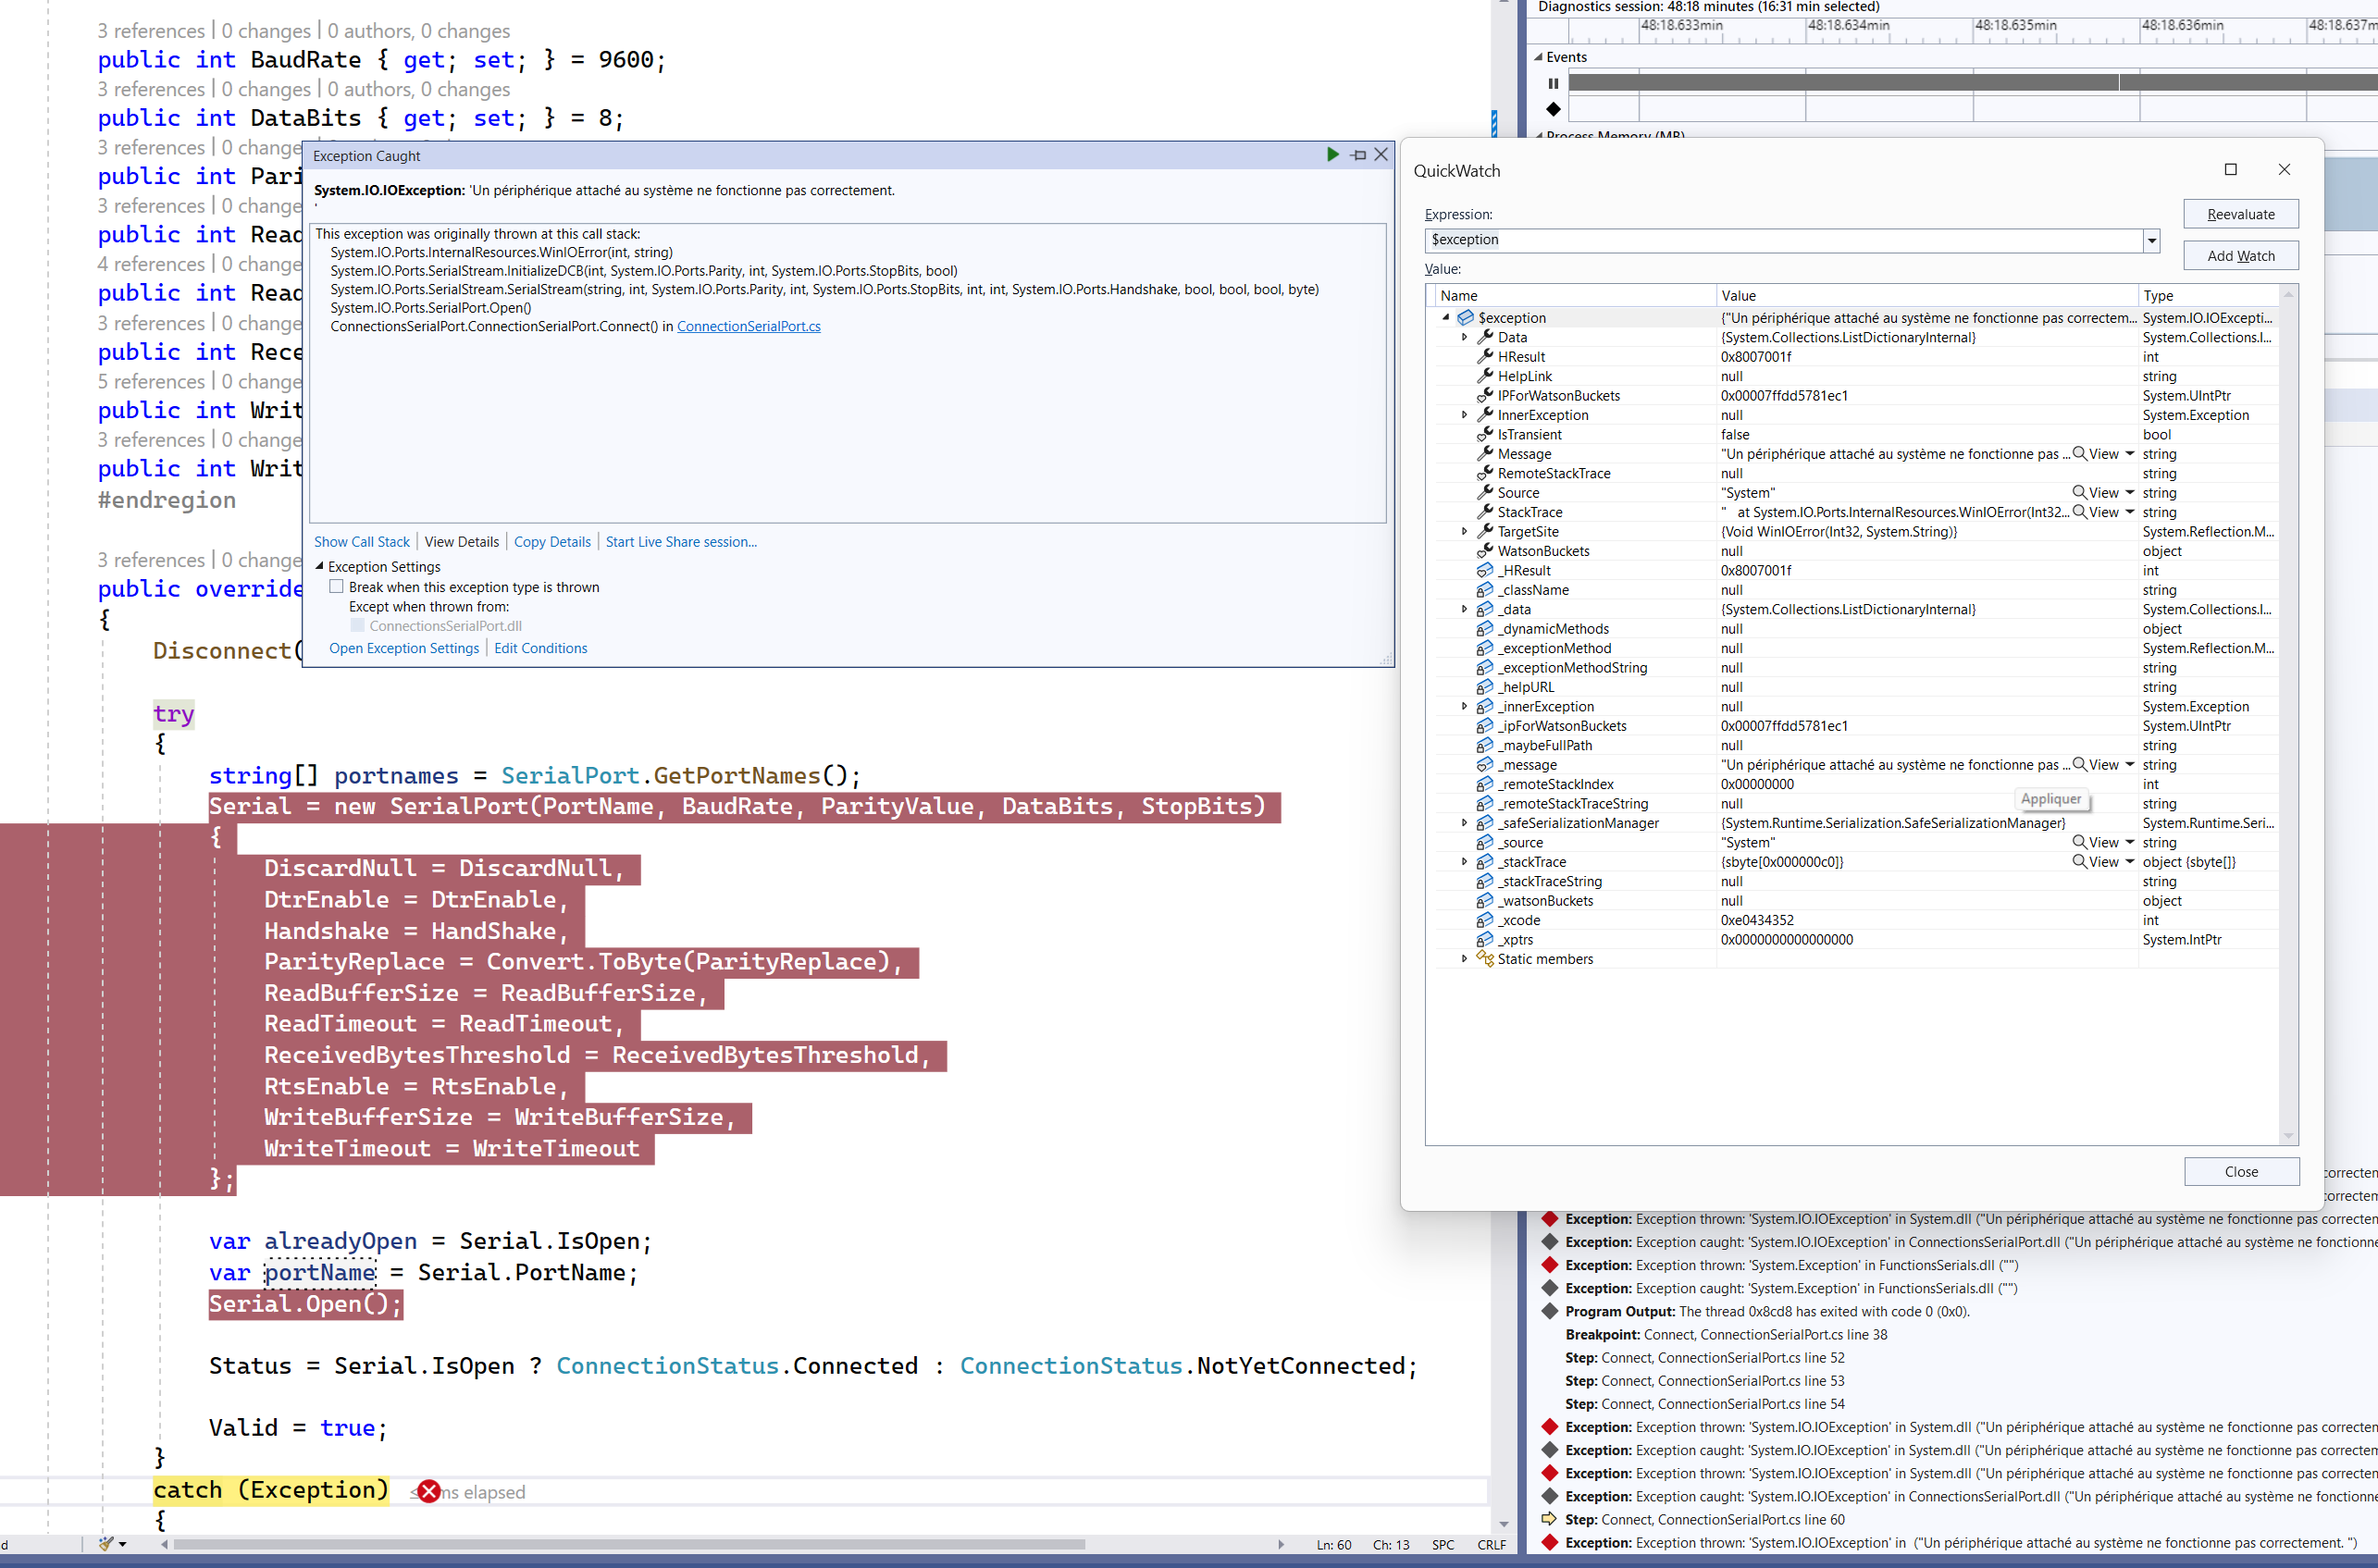Check the disabled ConnectionsSerialPort.dll checkbox
Viewport: 2378px width, 1568px height.
[357, 626]
